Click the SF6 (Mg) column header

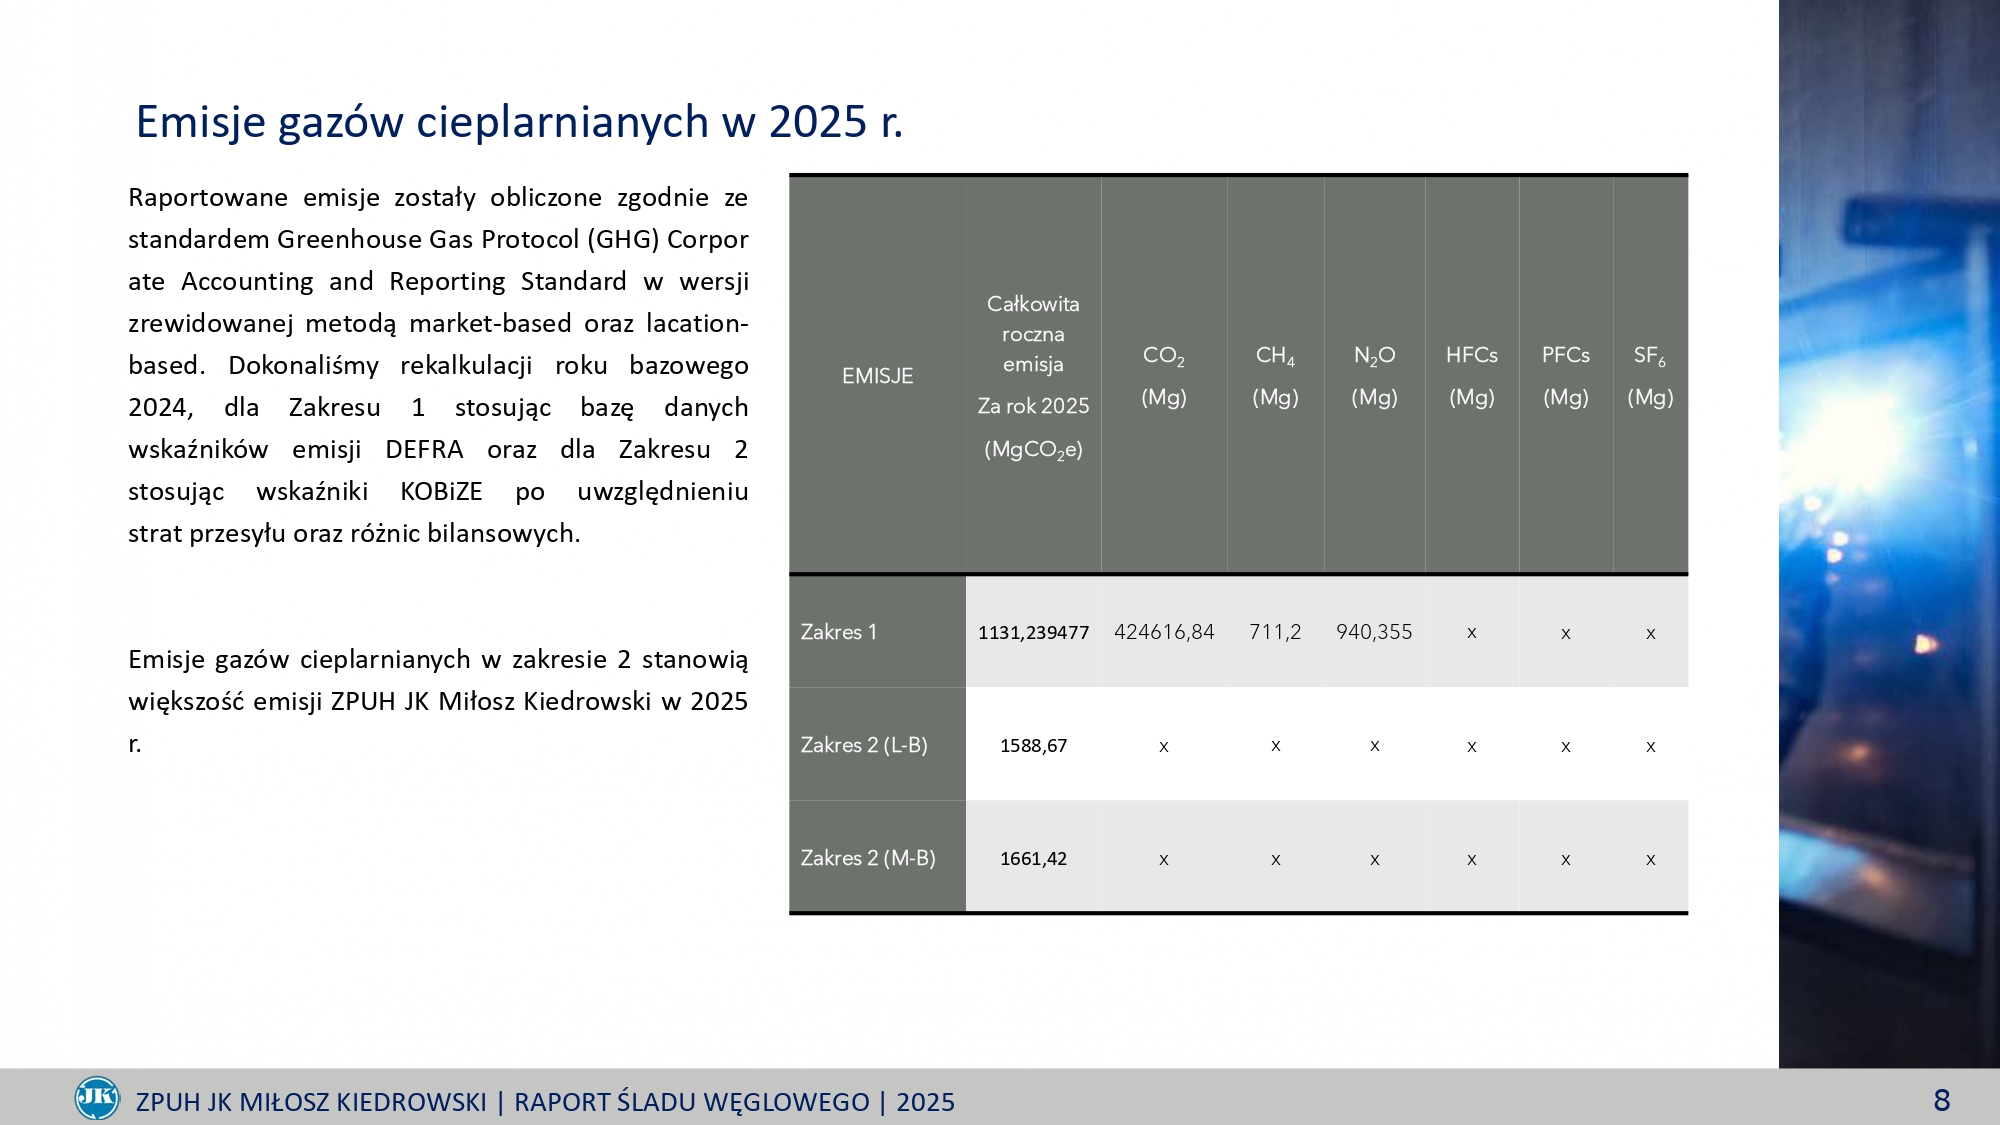click(1650, 376)
